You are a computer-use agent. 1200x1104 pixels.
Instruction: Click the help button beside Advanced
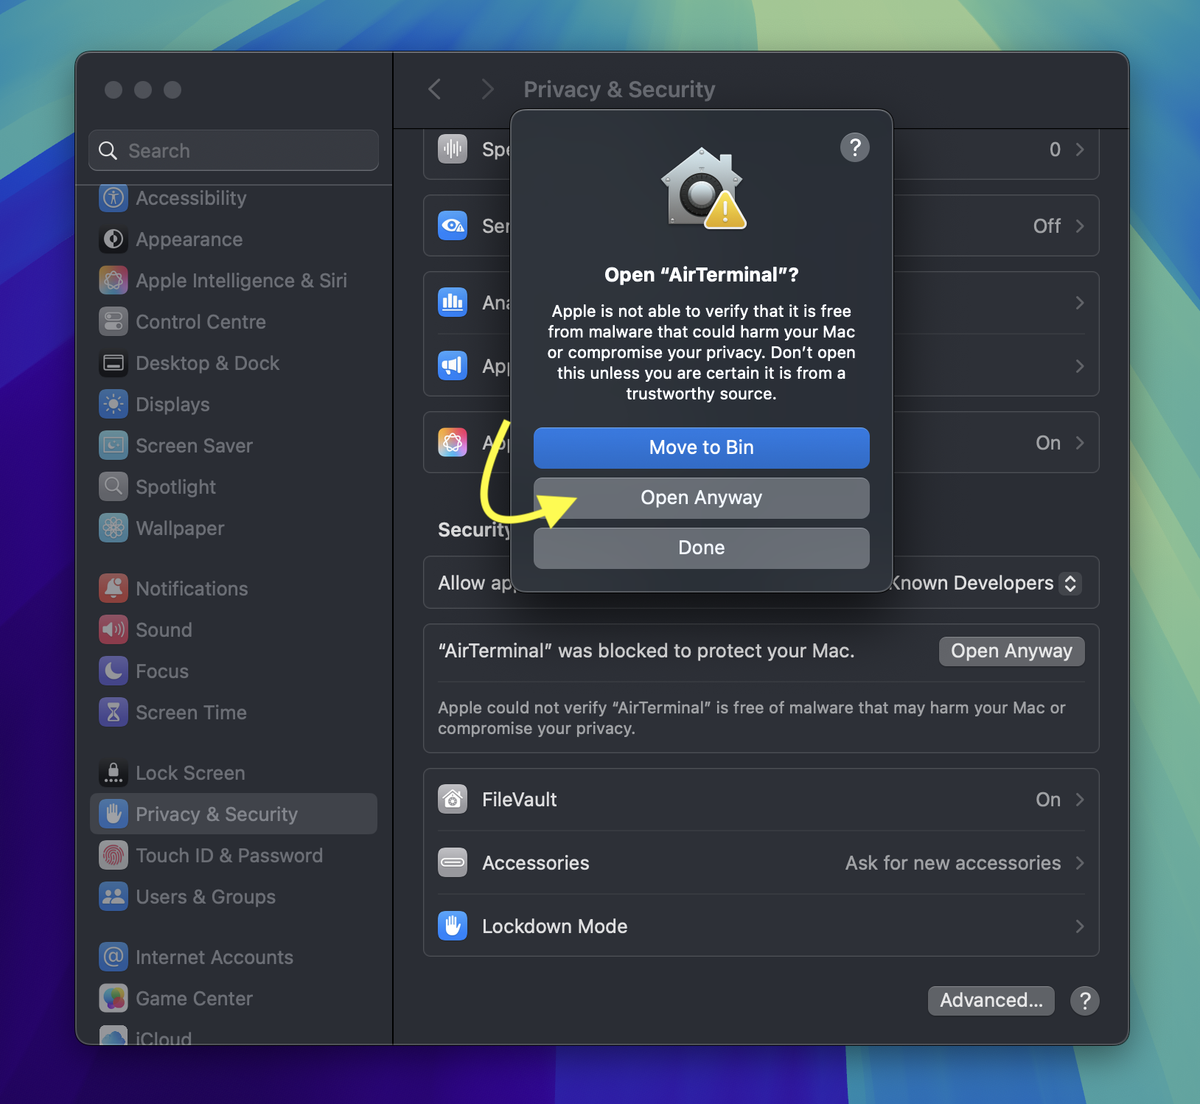click(1085, 1000)
